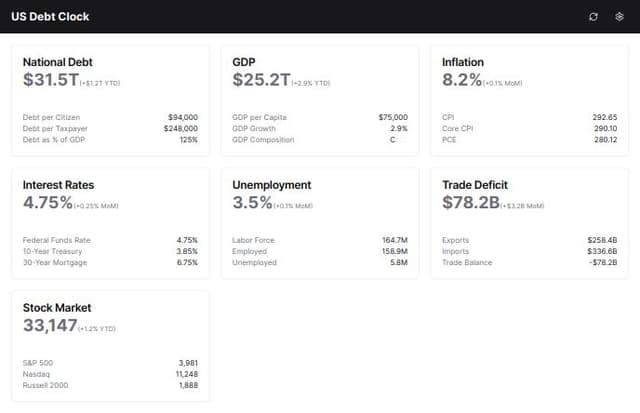
Task: Open the Stock Market card
Action: 110,346
